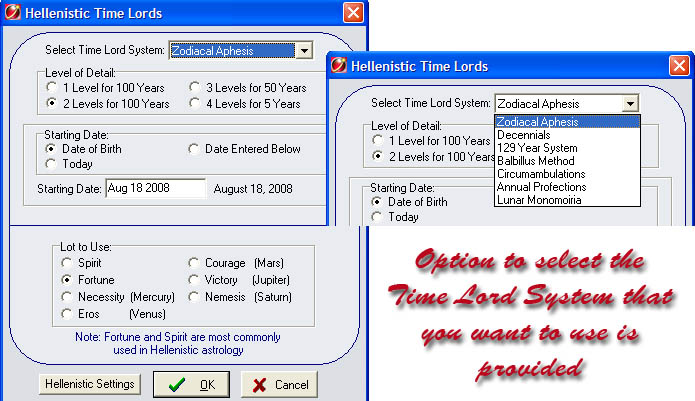Screen dimensions: 695x401
Task: Select Annual Profections option
Action: pyautogui.click(x=540, y=187)
